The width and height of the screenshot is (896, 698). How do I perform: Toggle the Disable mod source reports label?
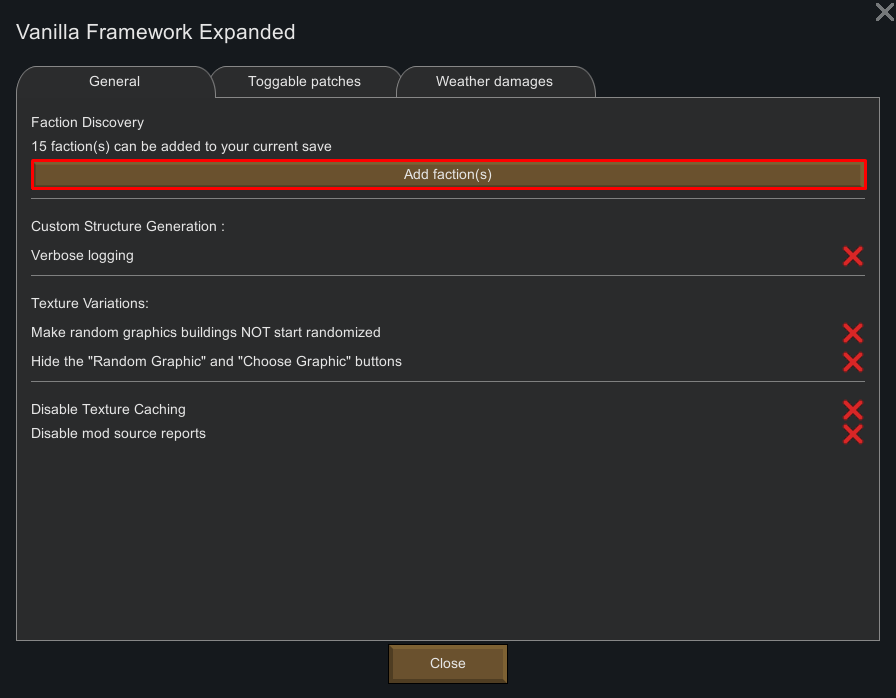coord(118,433)
